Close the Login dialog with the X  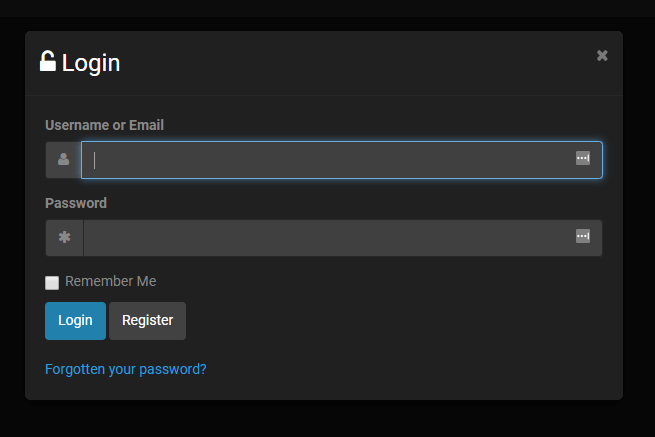(602, 55)
